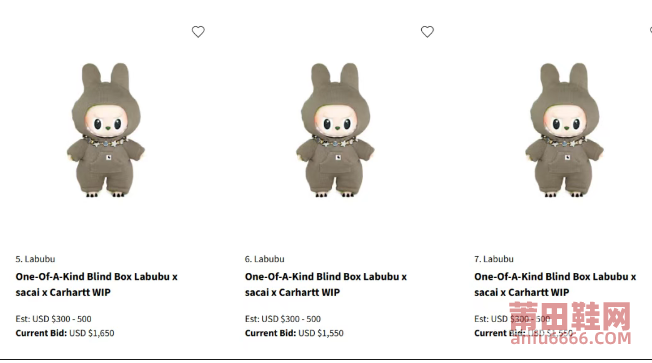The width and height of the screenshot is (652, 363).
Task: Click the '7. Labubu' lot label
Action: (x=494, y=259)
